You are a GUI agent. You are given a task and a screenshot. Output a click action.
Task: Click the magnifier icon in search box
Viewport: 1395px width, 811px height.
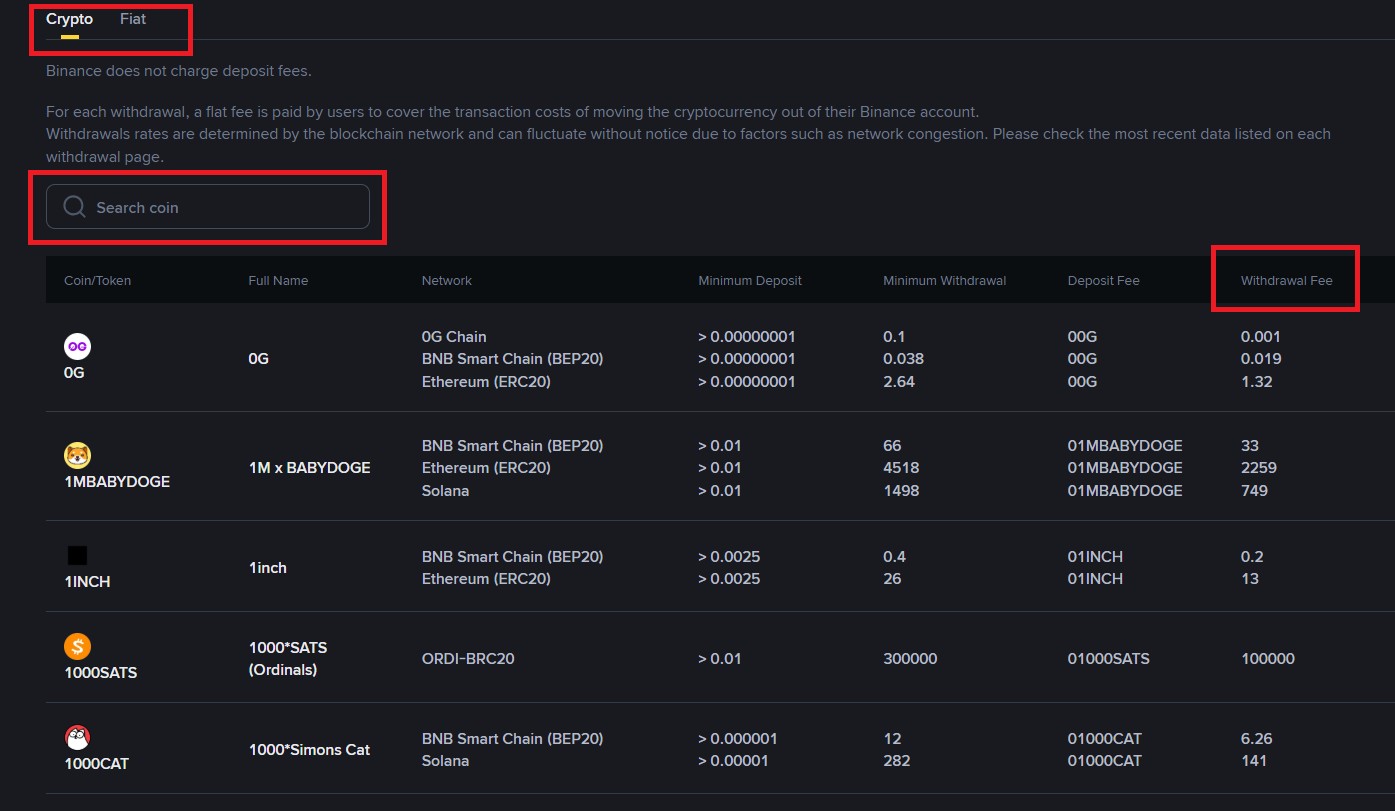click(74, 207)
